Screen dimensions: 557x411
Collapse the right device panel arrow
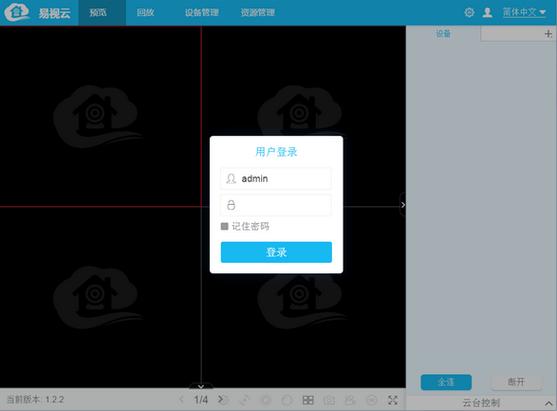(403, 205)
